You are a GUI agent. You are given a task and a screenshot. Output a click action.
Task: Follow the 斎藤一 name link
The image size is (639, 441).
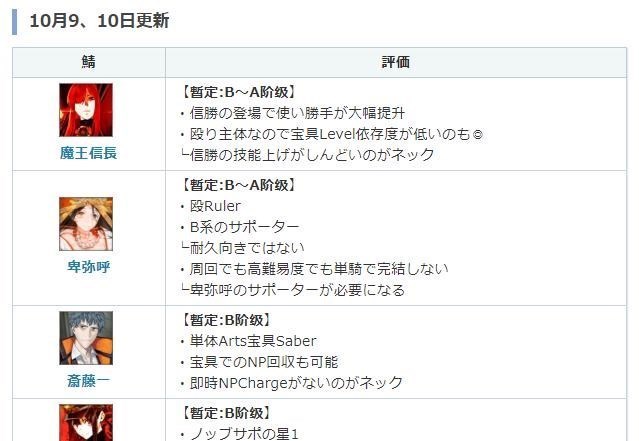tap(88, 381)
